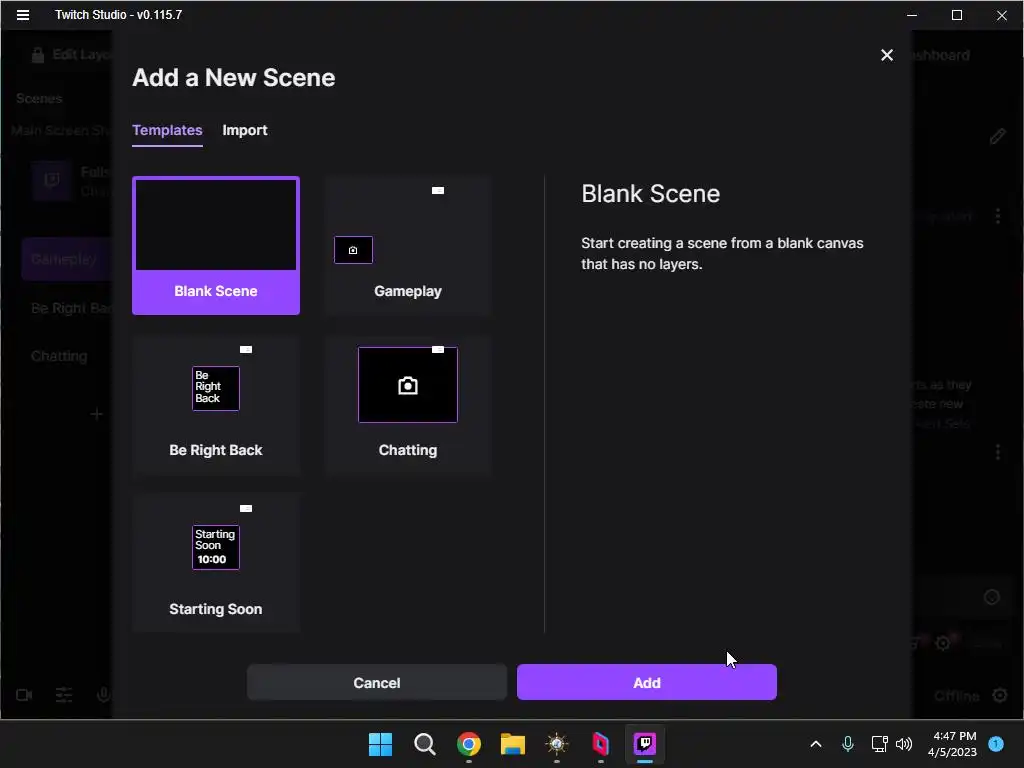Click the plus add scene icon
1024x768 pixels.
[x=97, y=414]
